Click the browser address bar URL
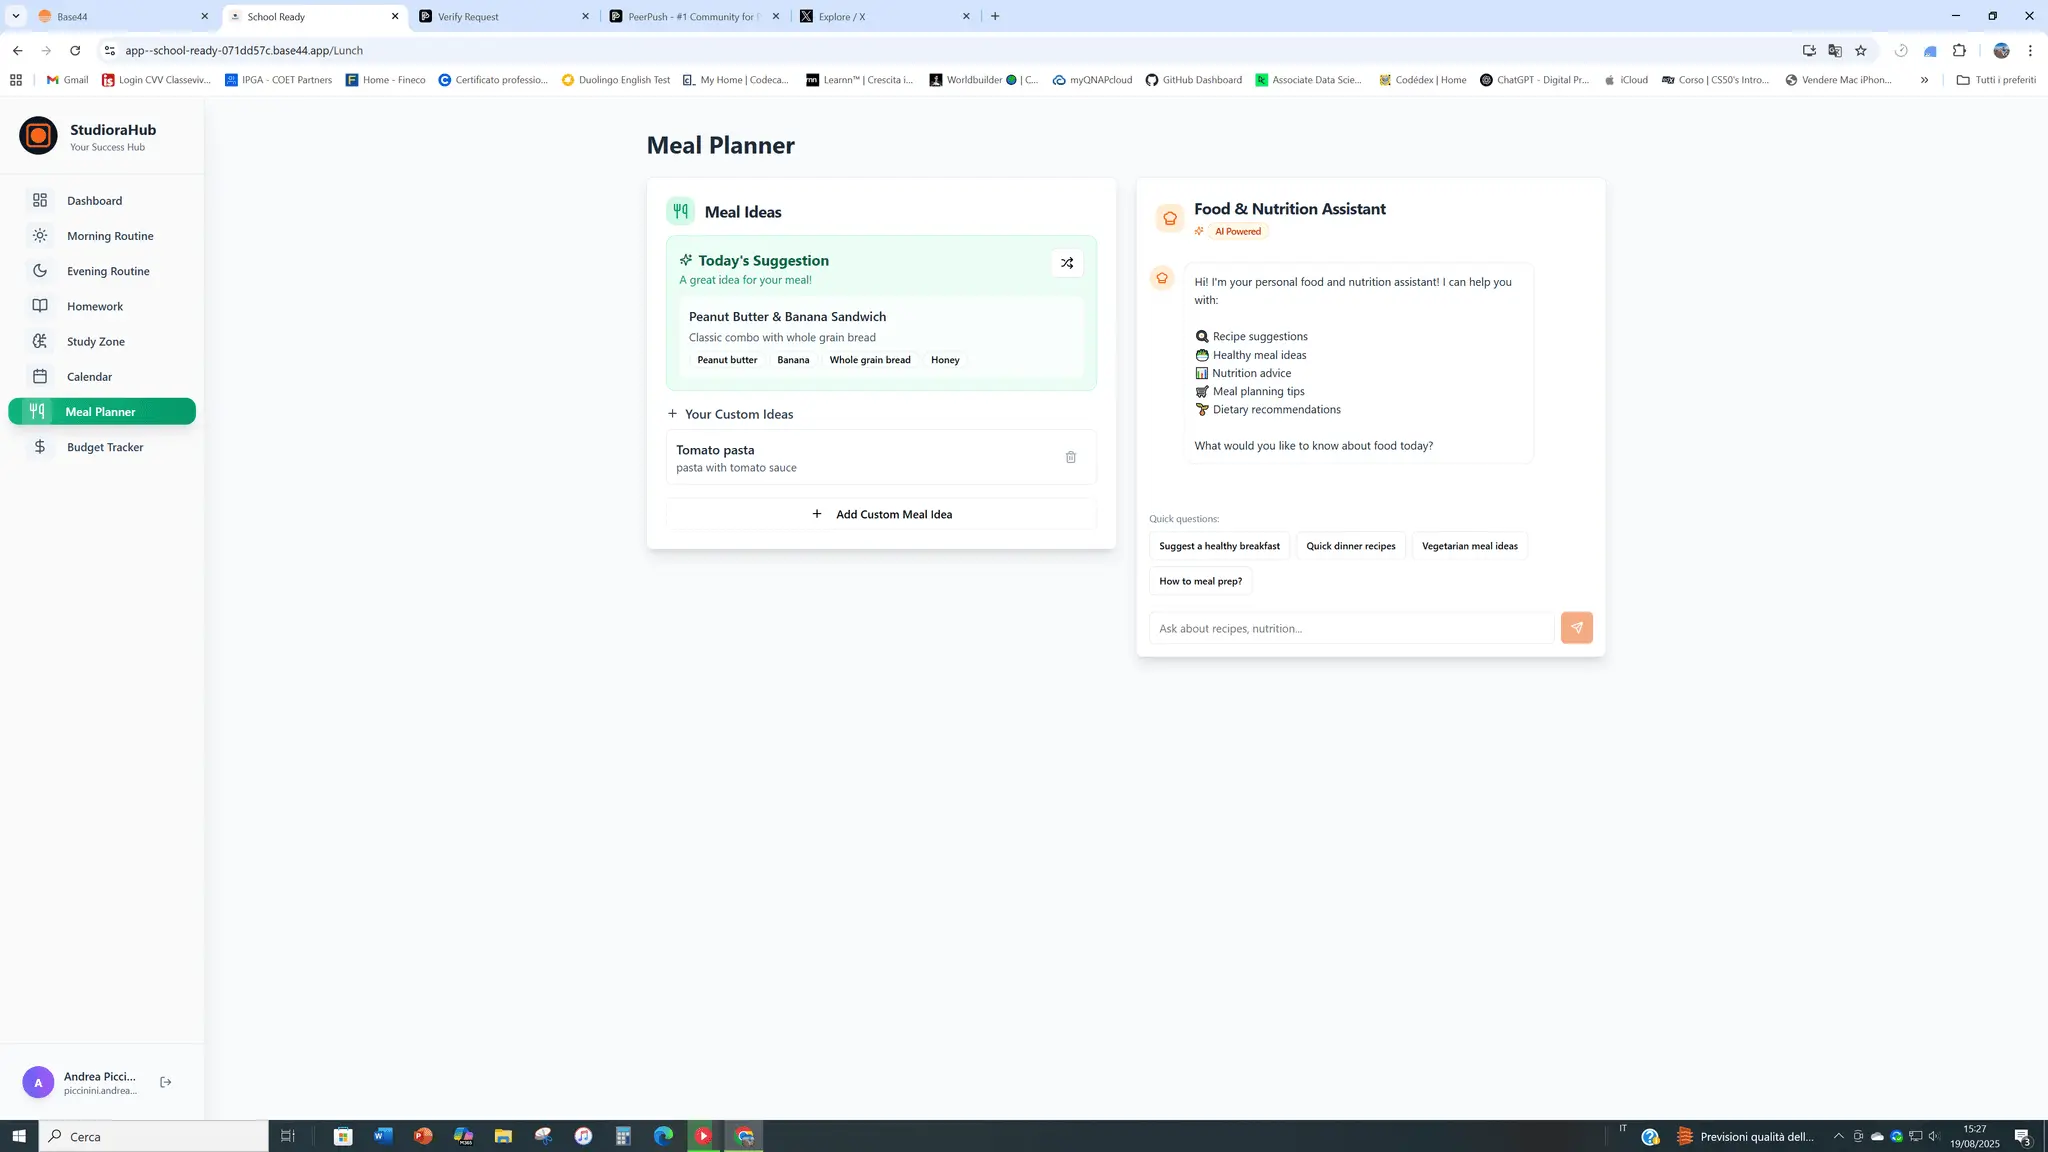Viewport: 2048px width, 1152px height. coord(244,50)
